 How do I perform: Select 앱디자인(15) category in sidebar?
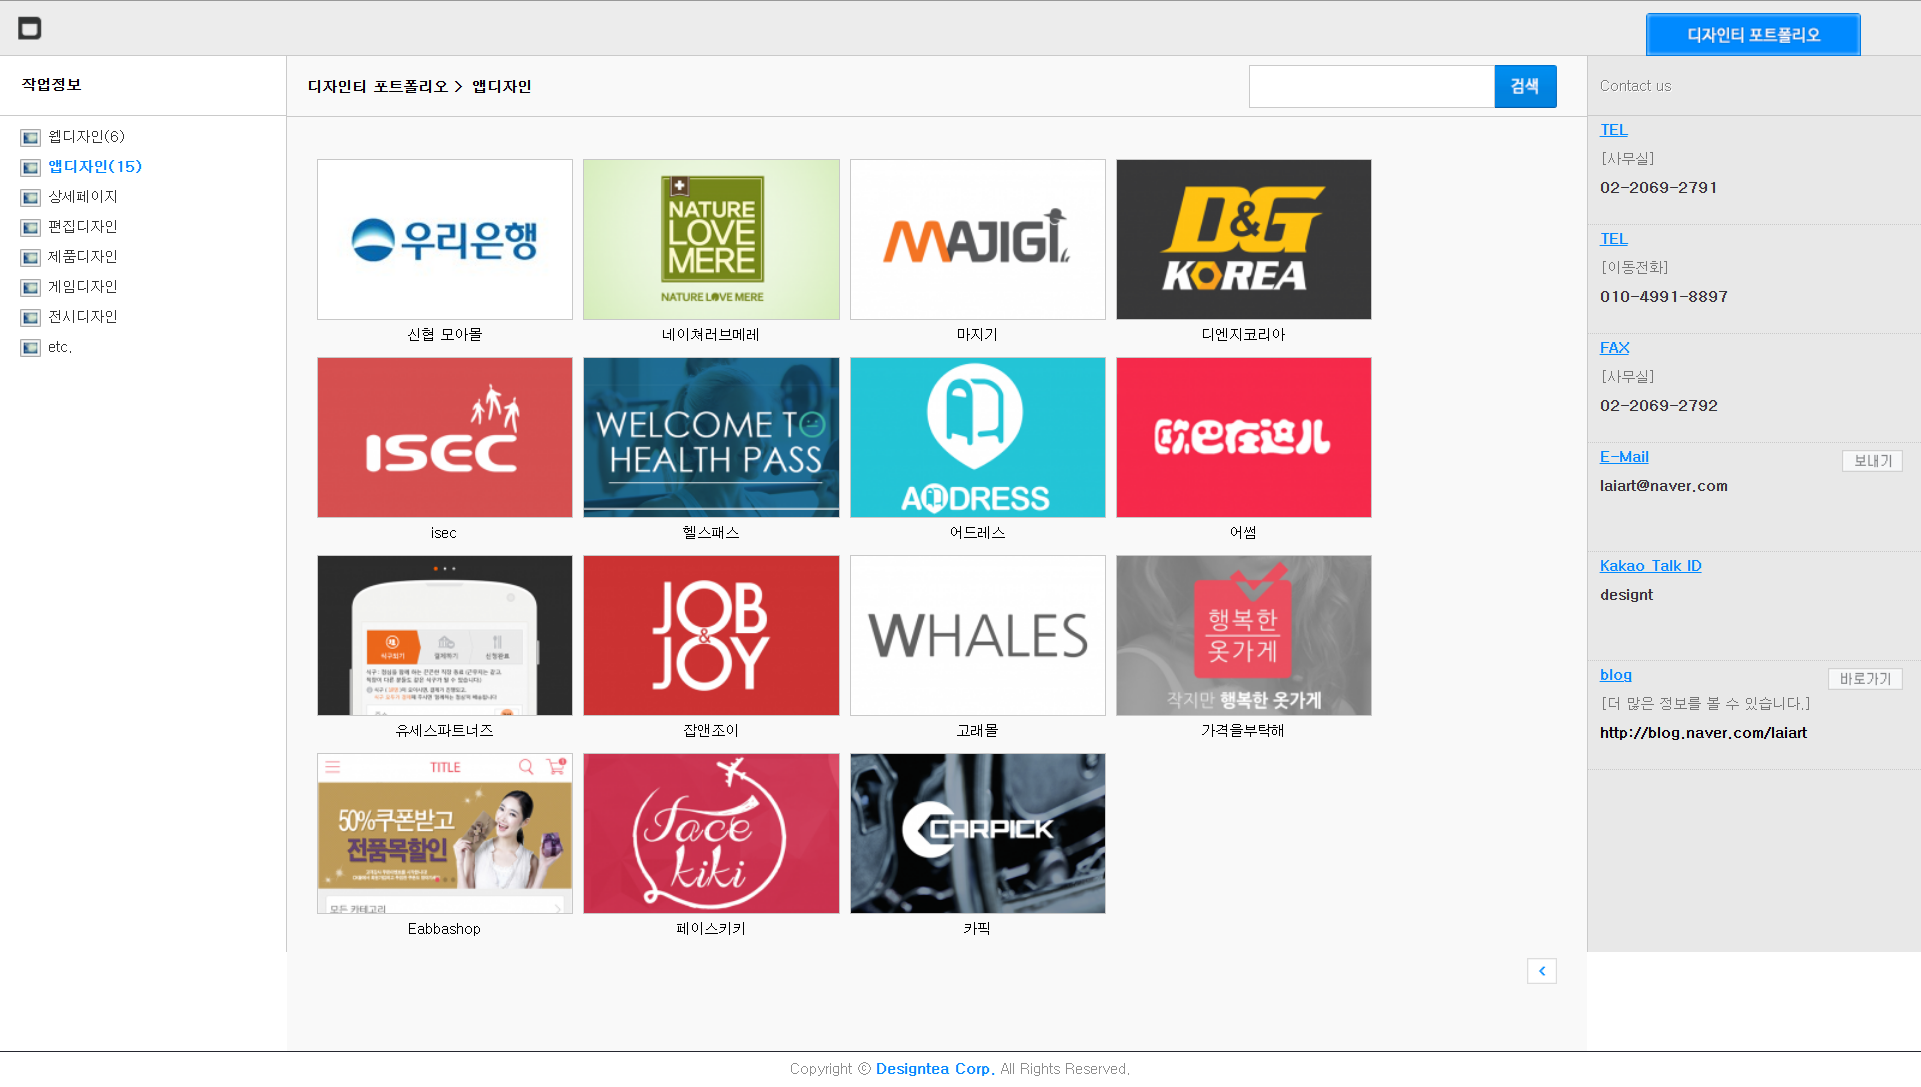click(95, 167)
